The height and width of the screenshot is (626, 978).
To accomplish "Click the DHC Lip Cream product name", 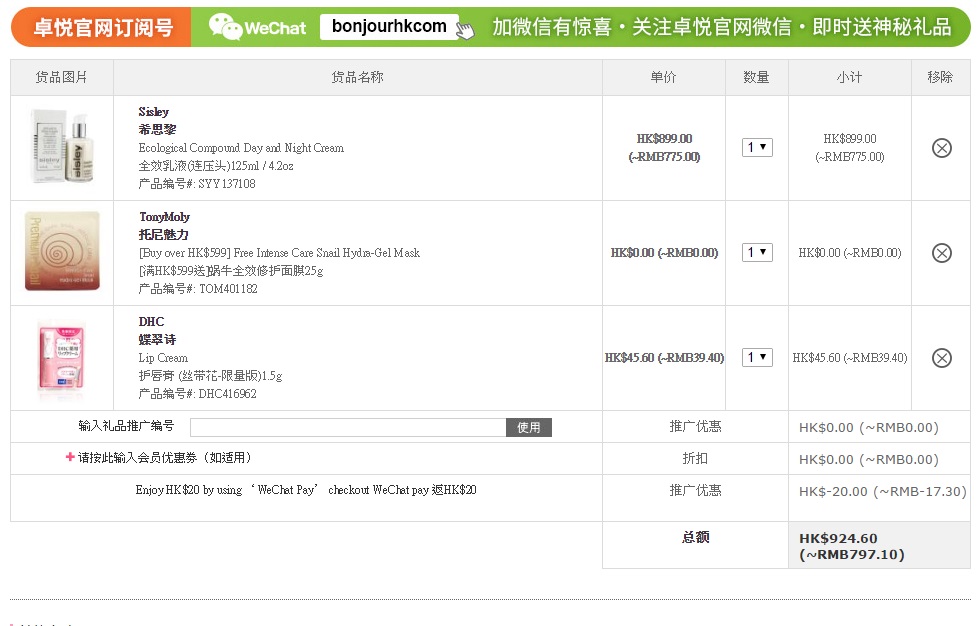I will pos(163,358).
